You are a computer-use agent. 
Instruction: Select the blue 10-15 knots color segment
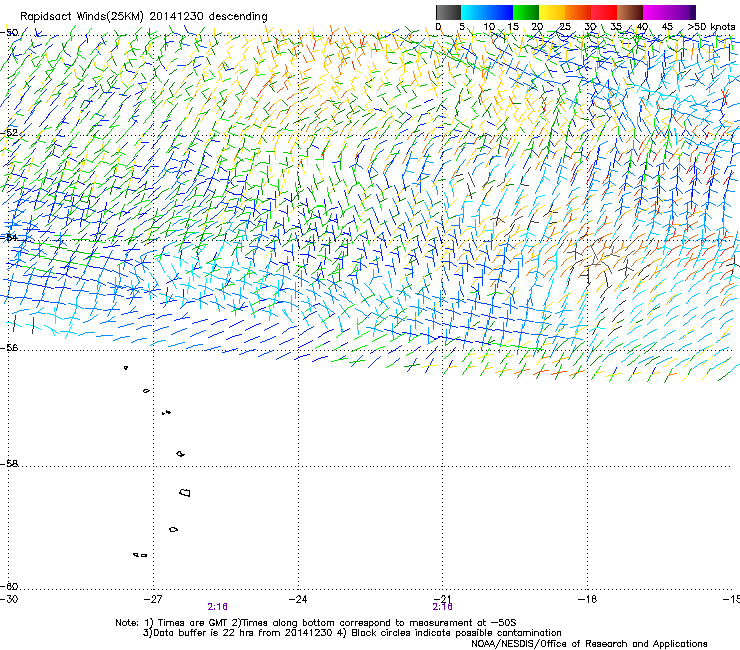click(x=500, y=12)
